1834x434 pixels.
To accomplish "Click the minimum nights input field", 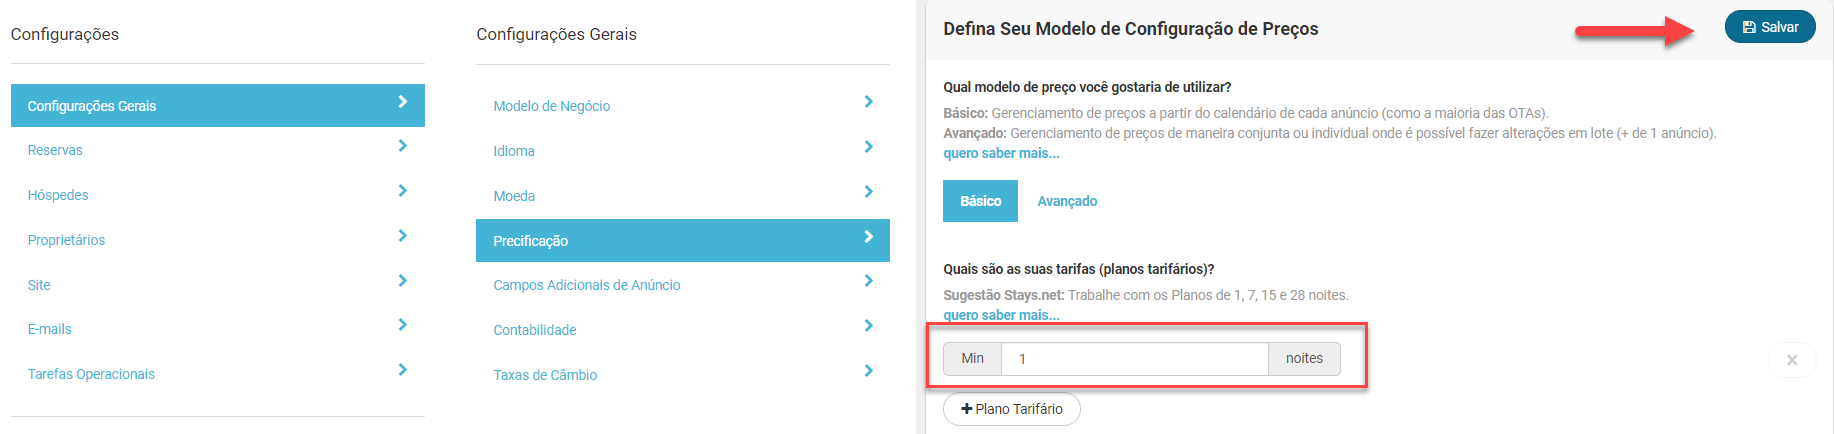I will tap(1134, 359).
